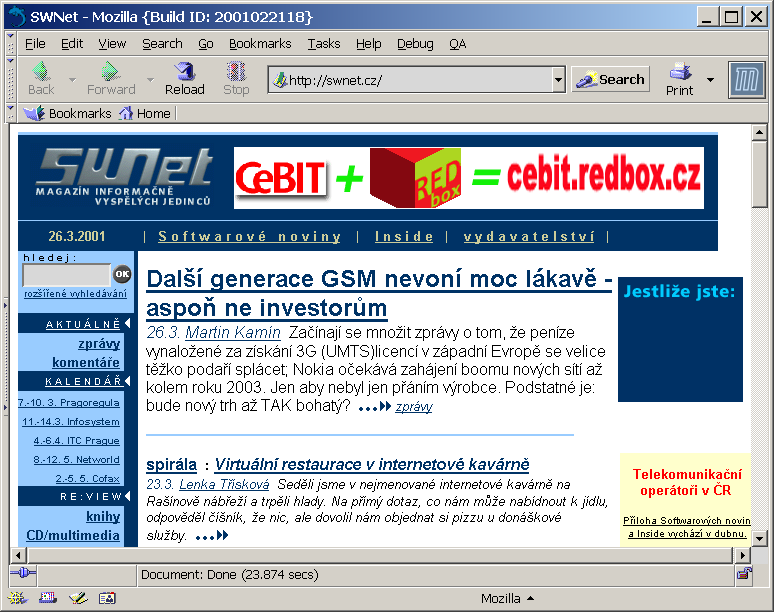Image resolution: width=774 pixels, height=612 pixels.
Task: Open the Go menu
Action: [206, 44]
